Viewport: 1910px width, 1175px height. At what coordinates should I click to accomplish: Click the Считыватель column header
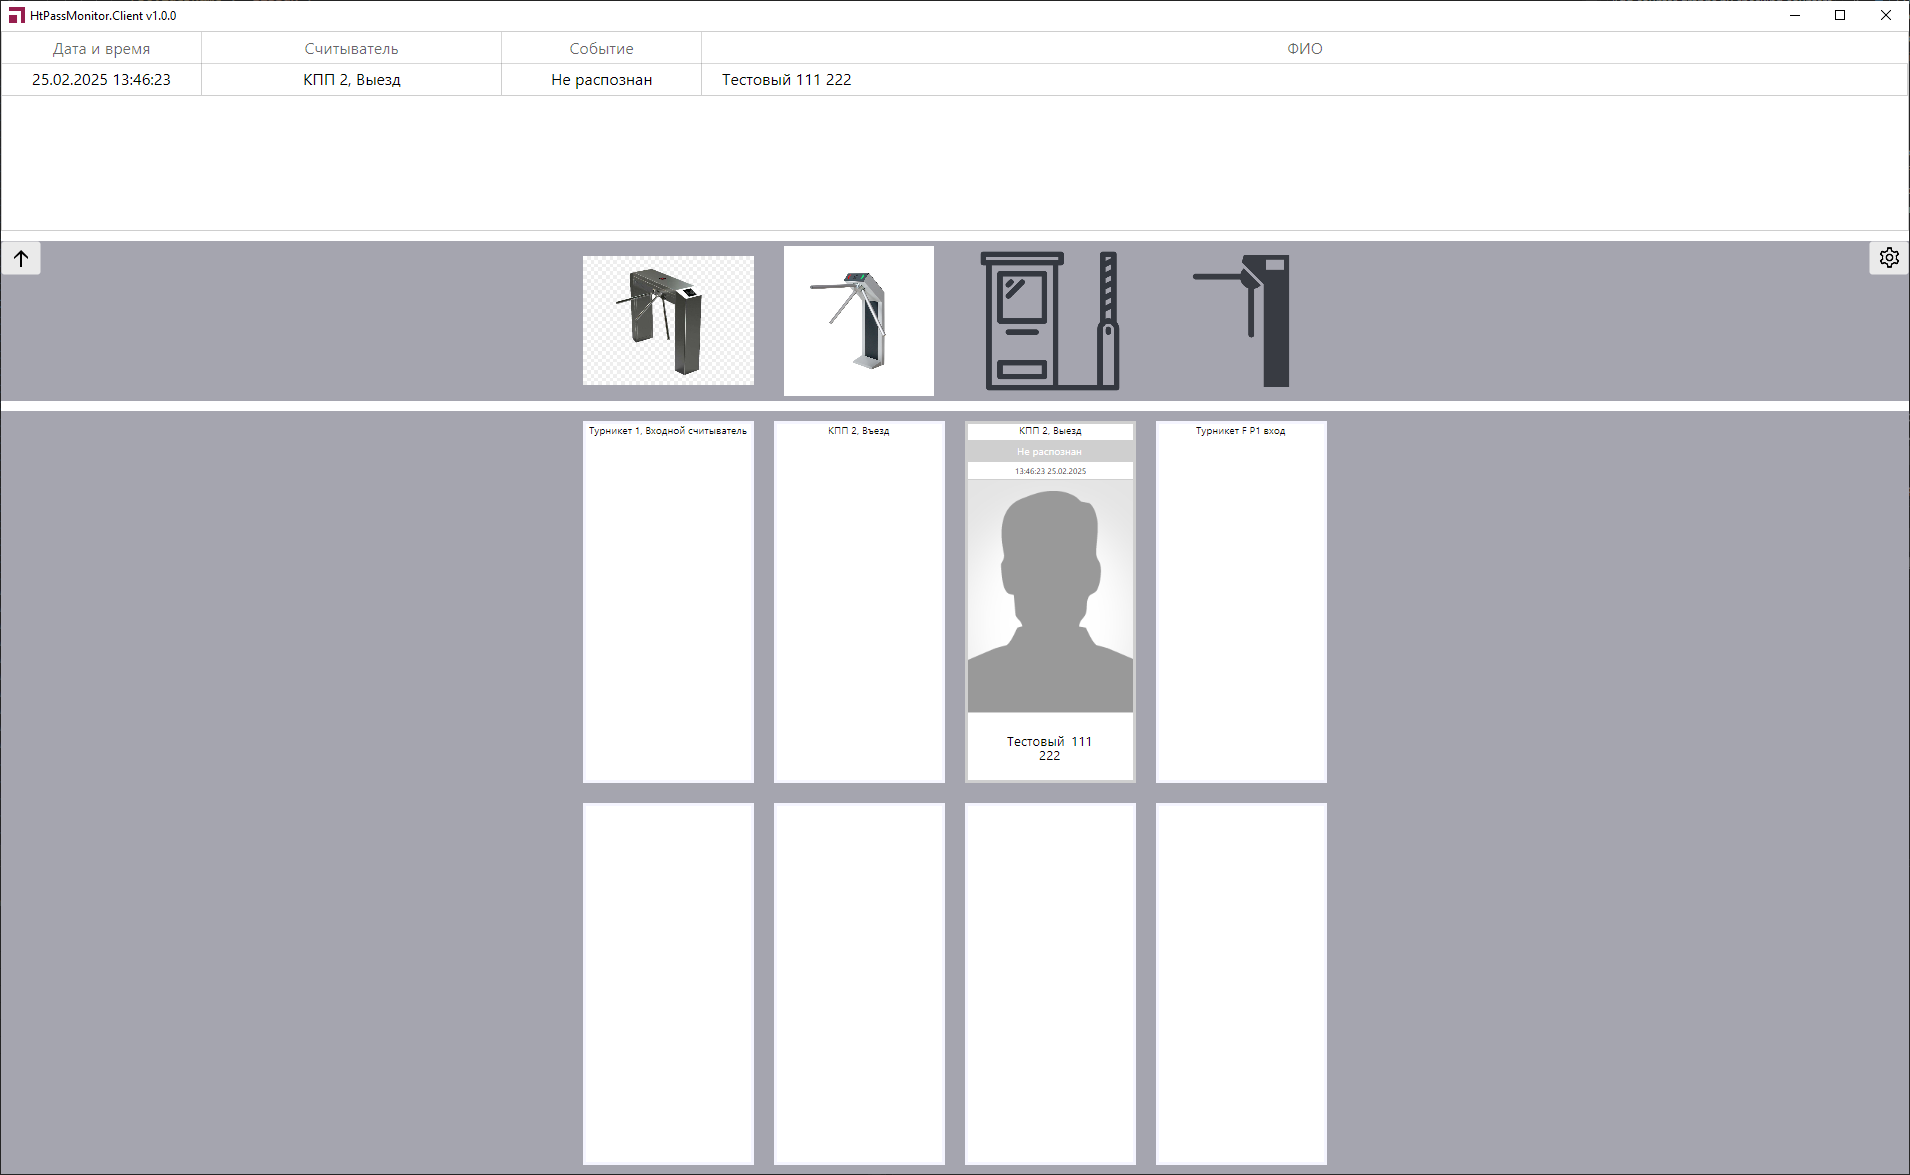pos(351,49)
